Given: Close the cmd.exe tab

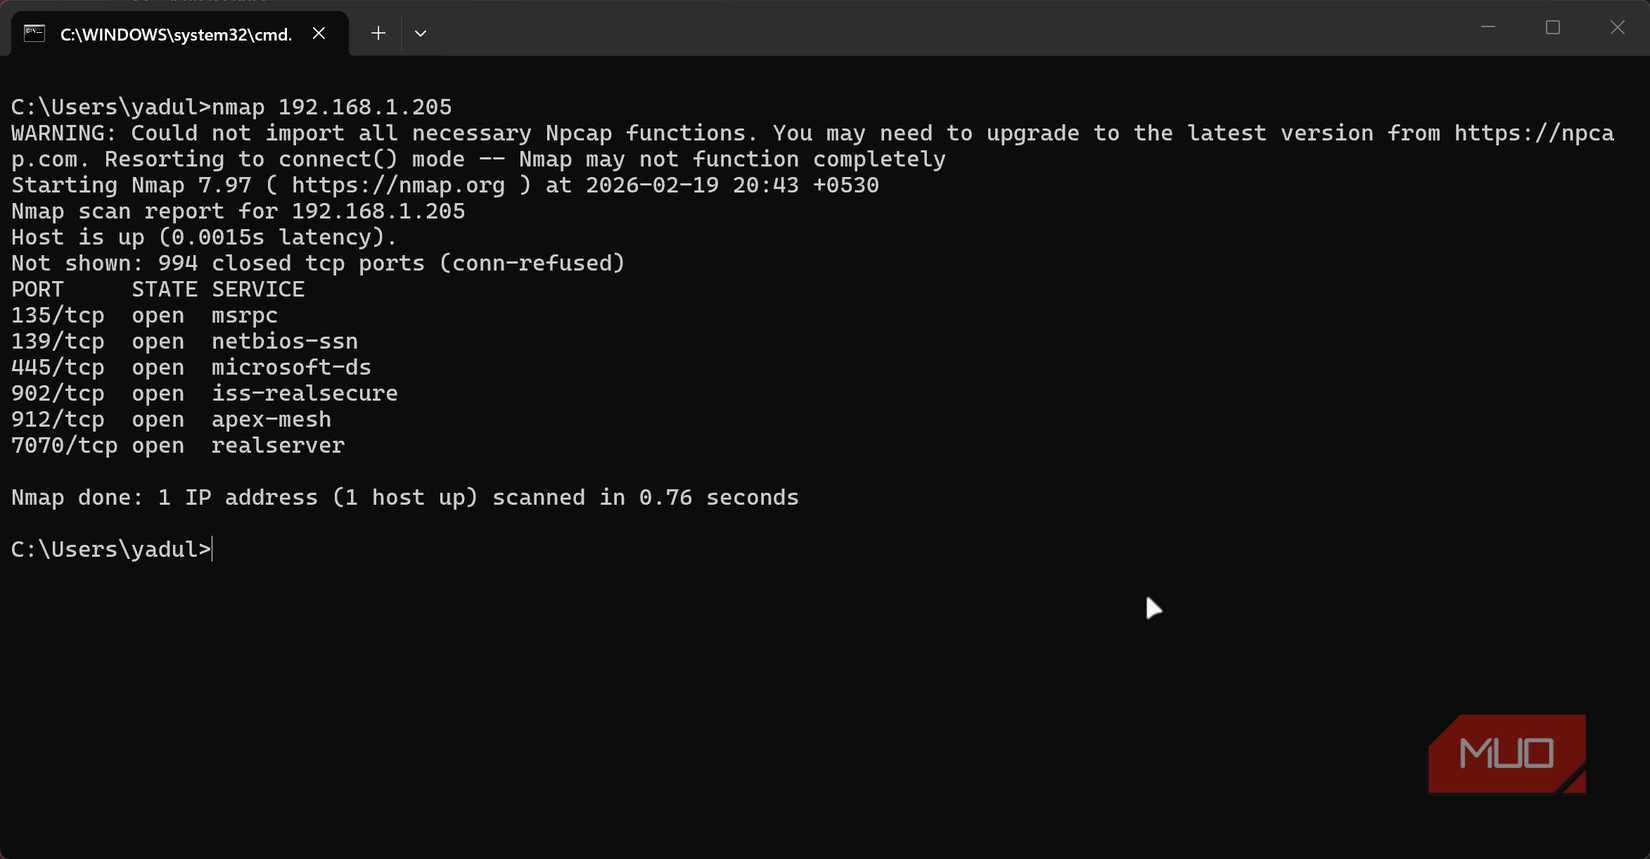Looking at the screenshot, I should point(318,33).
